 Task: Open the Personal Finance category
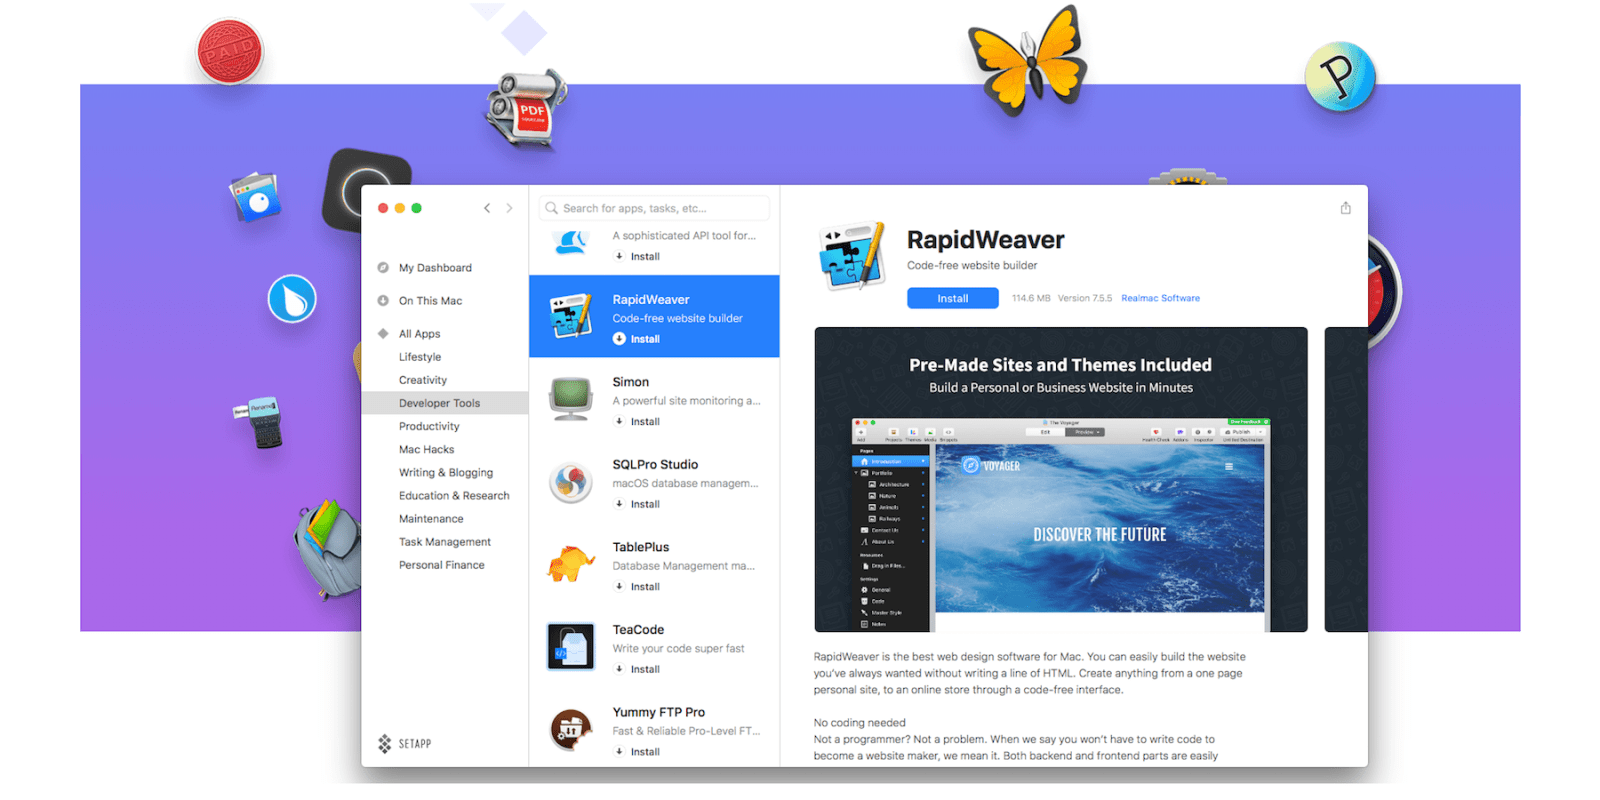point(441,565)
